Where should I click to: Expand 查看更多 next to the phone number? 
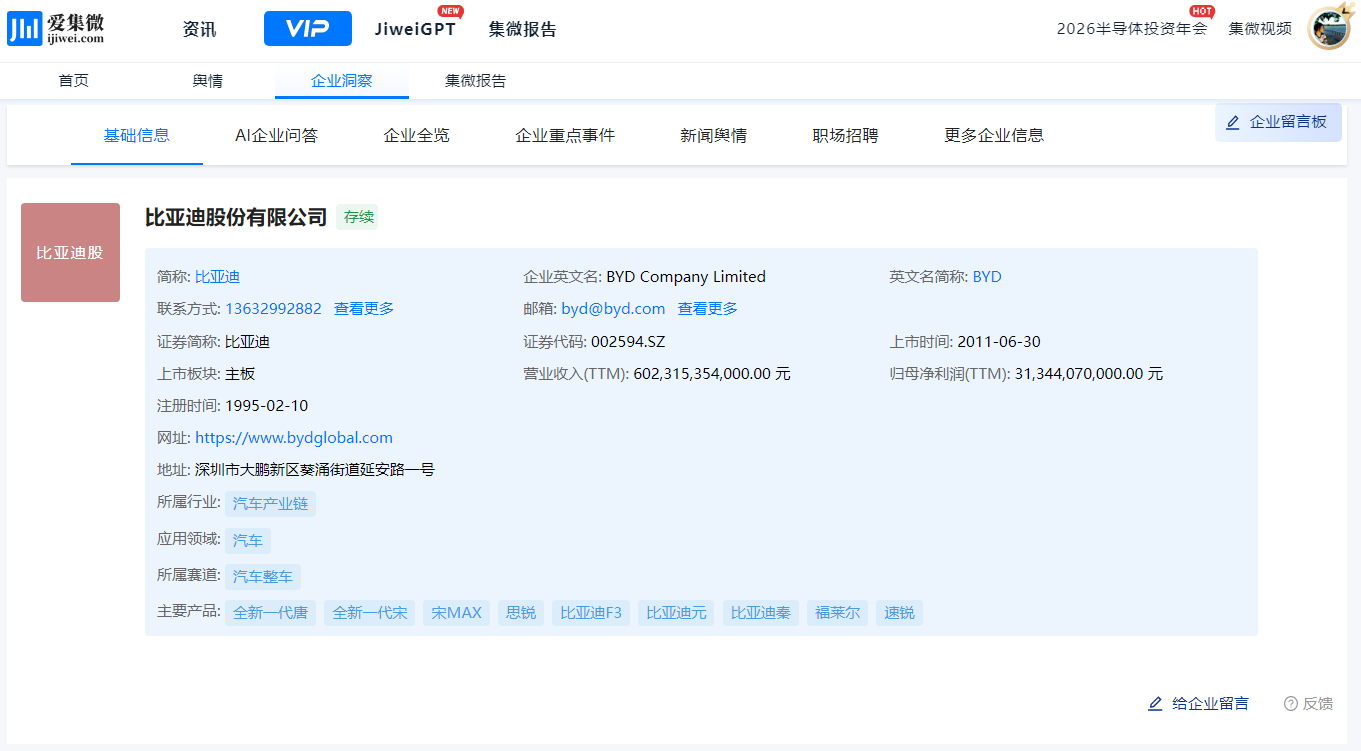[x=363, y=309]
